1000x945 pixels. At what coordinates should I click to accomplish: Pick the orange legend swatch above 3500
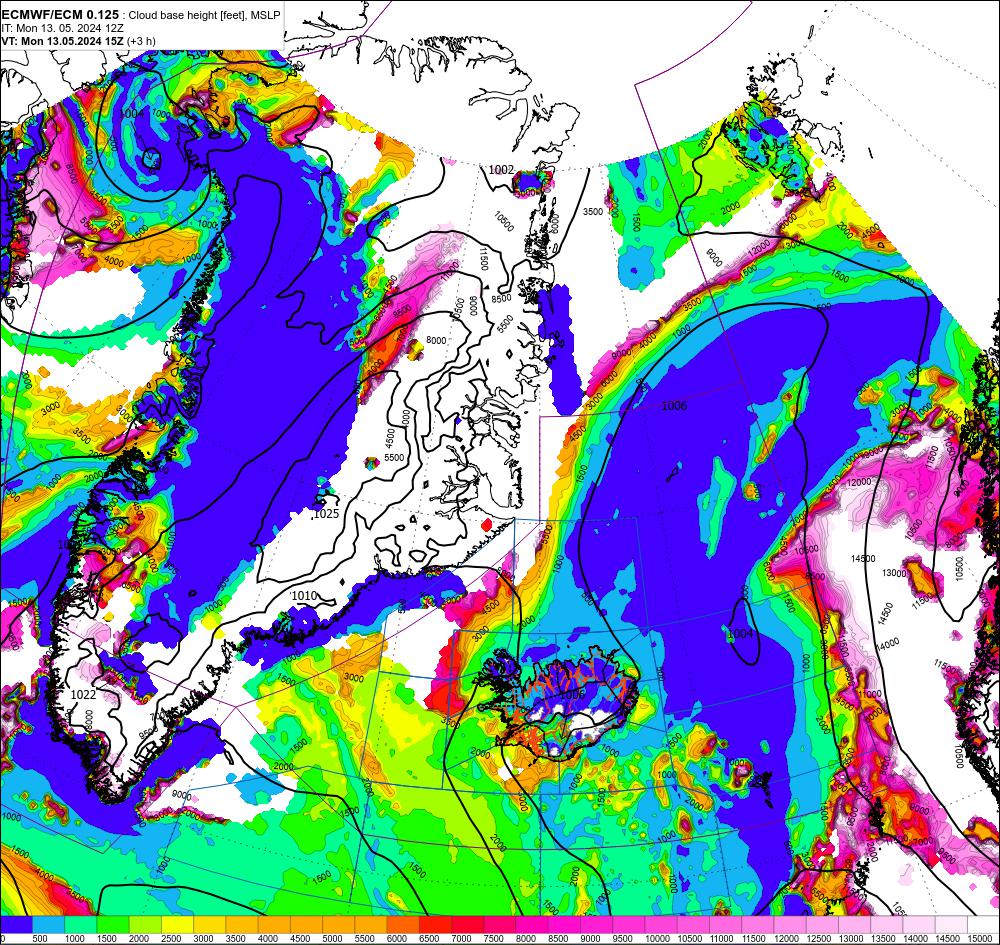(x=242, y=925)
